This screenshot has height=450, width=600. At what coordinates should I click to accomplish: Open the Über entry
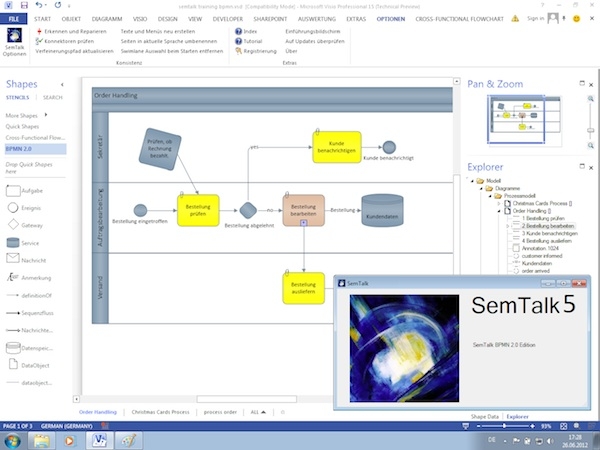click(x=291, y=51)
